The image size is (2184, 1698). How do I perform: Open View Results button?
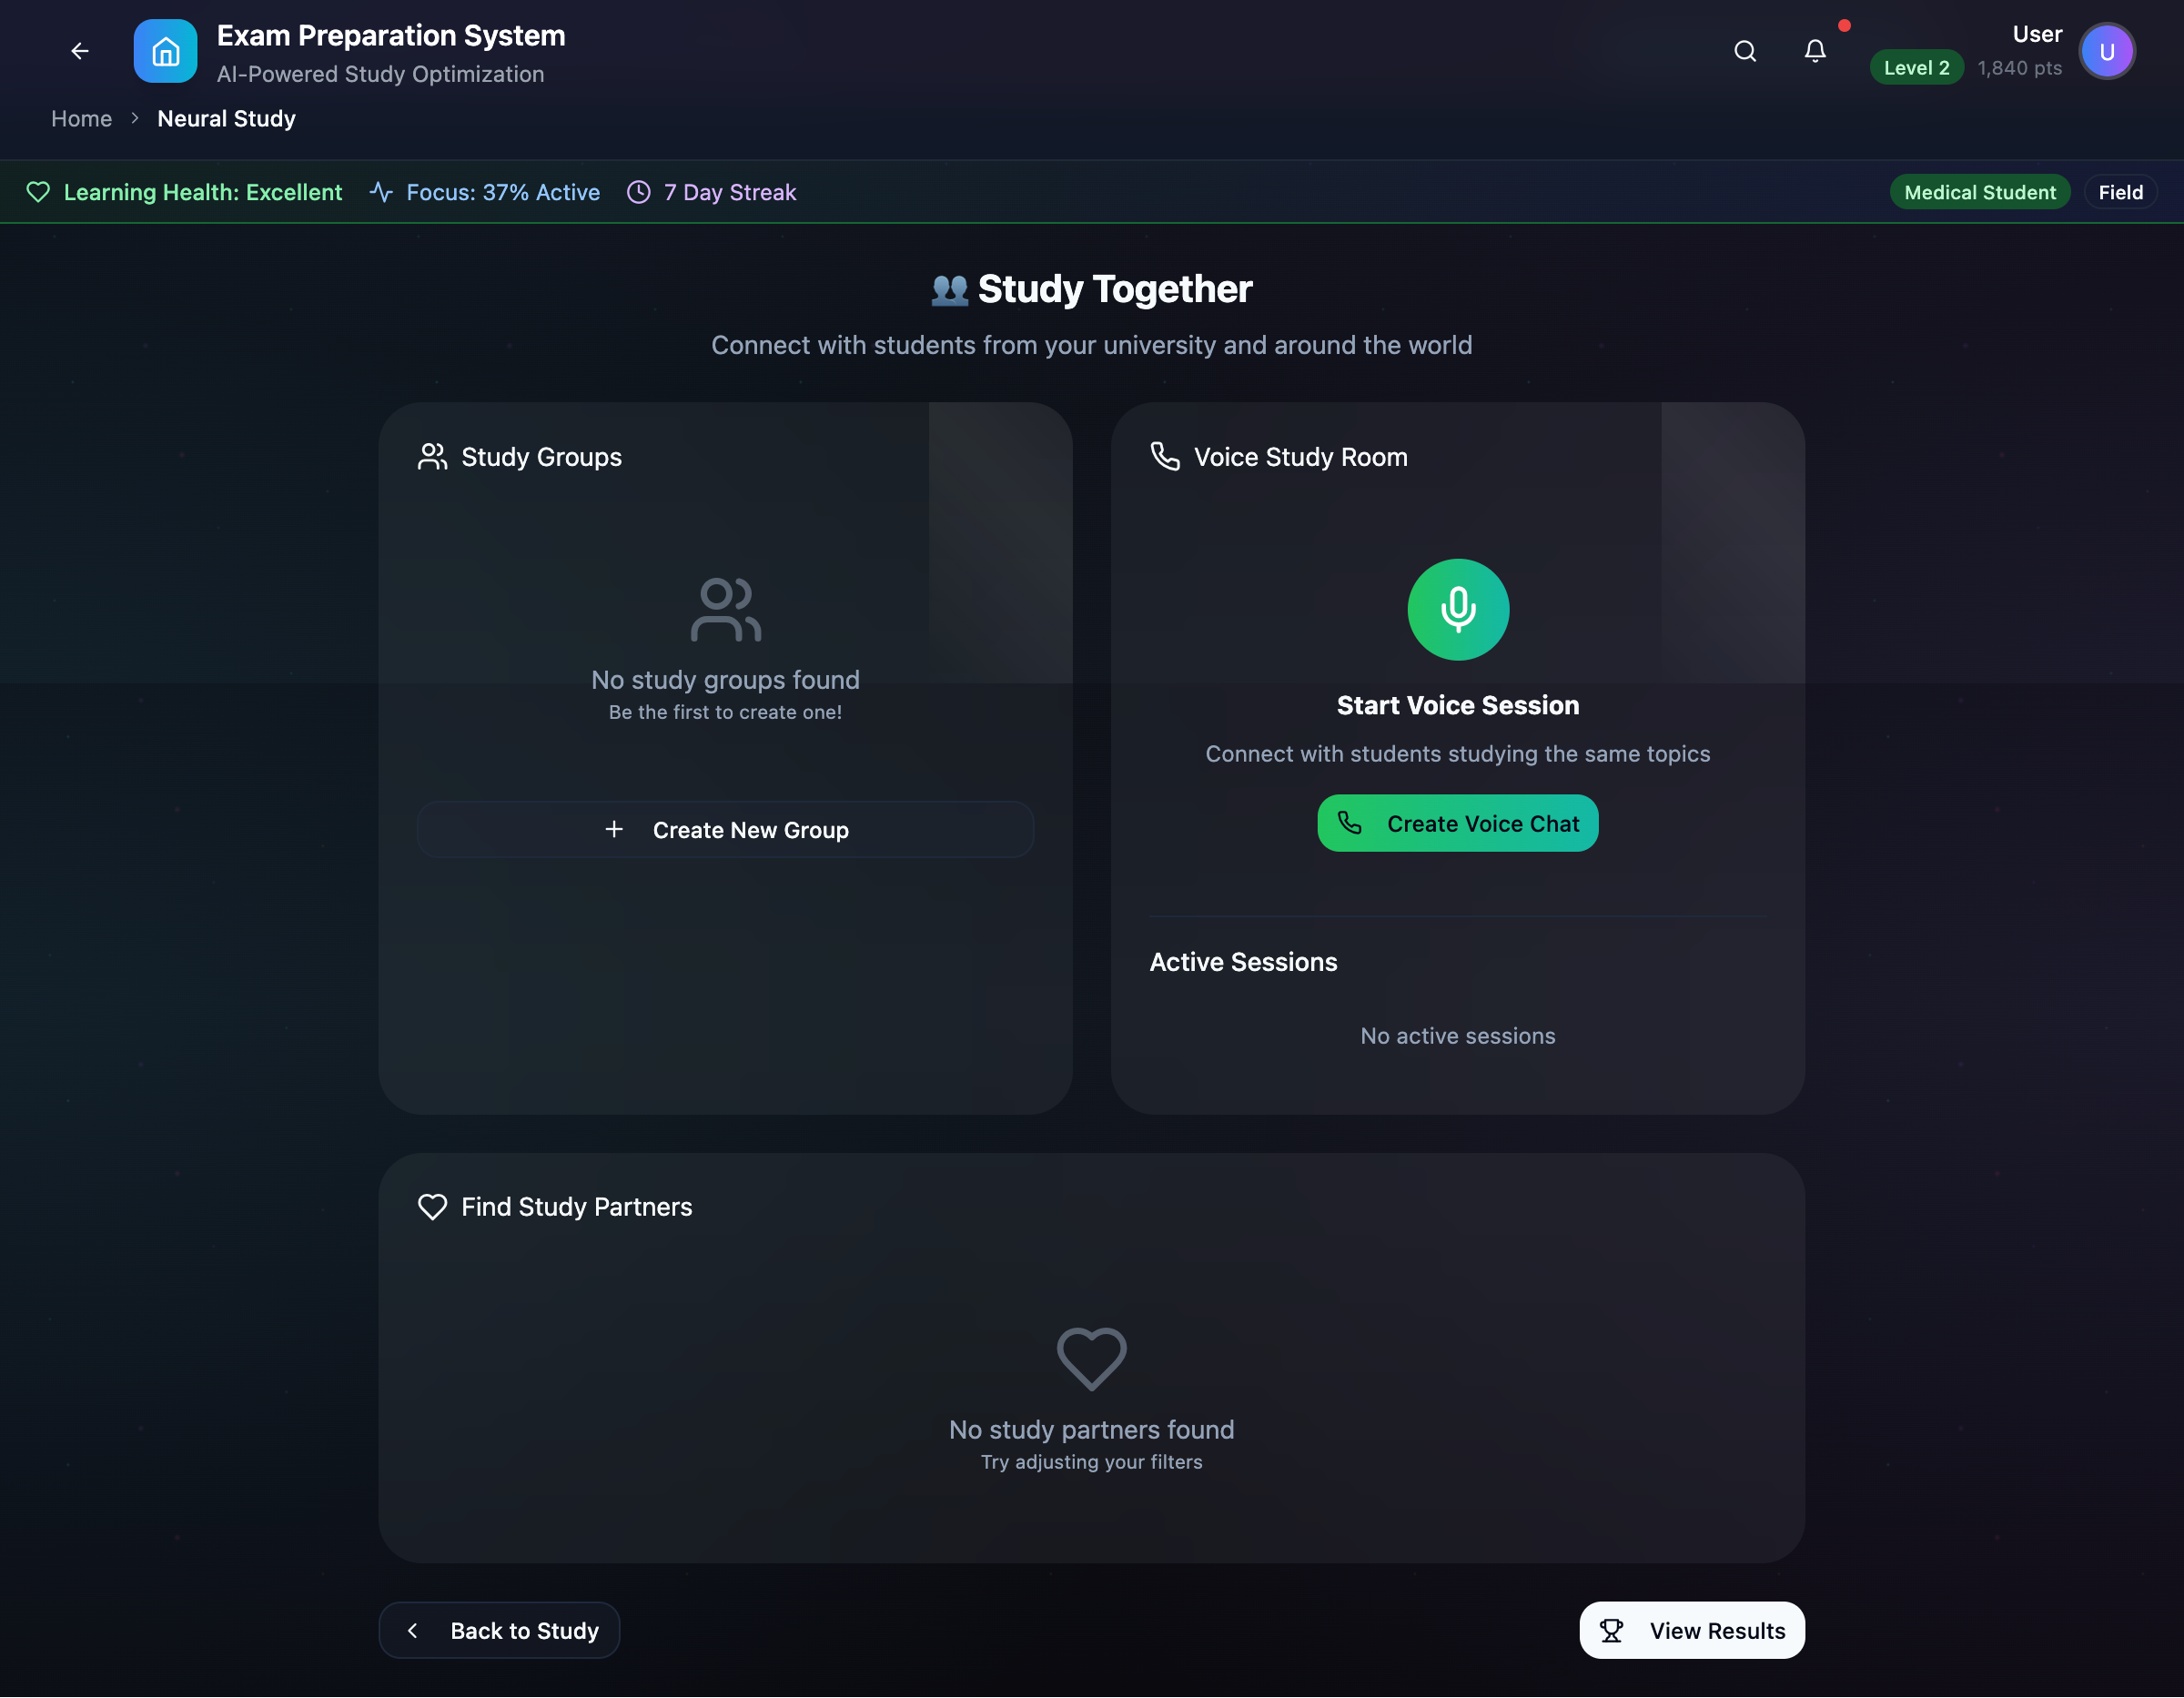[x=1692, y=1630]
